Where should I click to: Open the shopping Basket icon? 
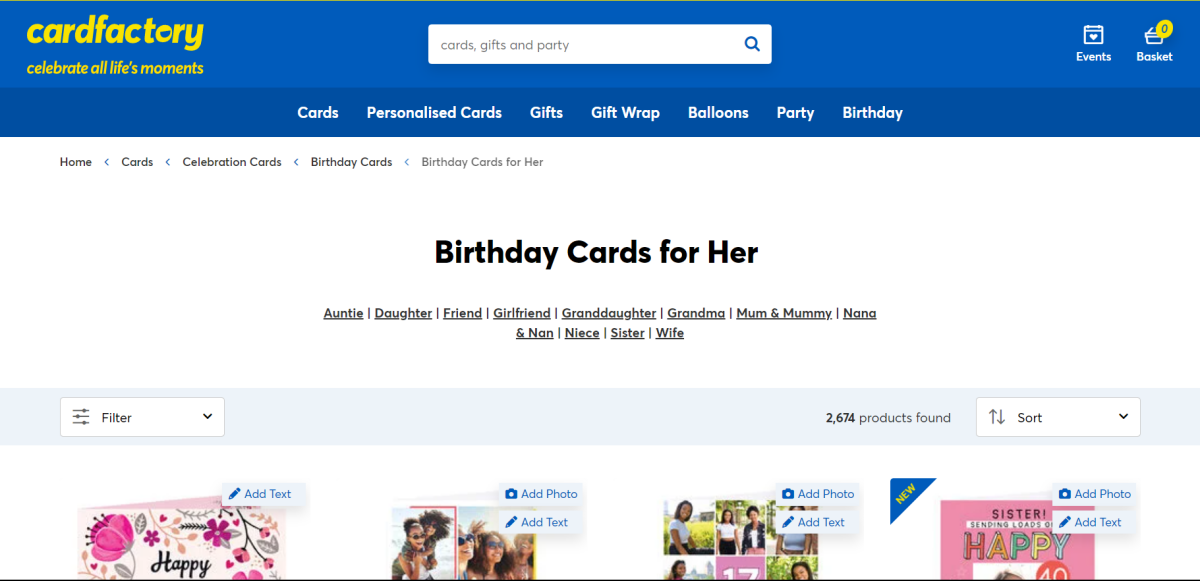pyautogui.click(x=1154, y=36)
